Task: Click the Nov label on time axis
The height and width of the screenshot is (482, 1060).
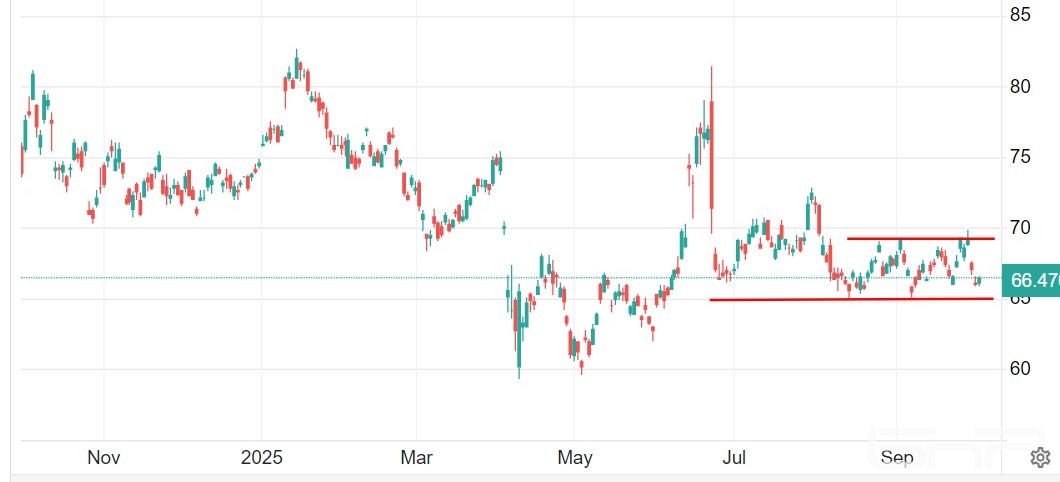Action: [104, 458]
